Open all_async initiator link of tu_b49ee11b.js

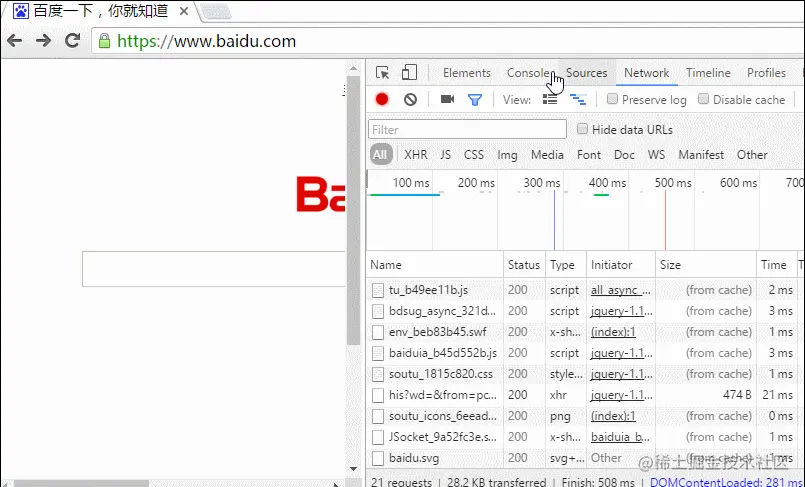(x=621, y=290)
